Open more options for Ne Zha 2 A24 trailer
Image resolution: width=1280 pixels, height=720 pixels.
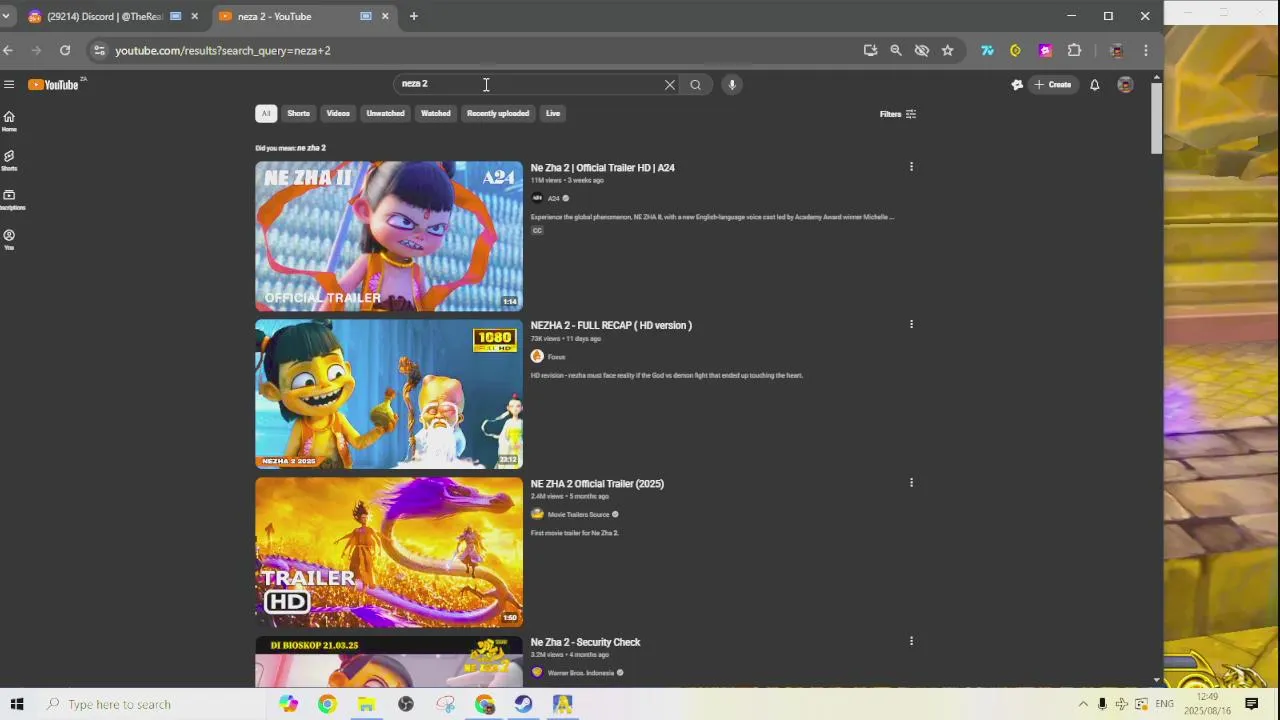pos(911,167)
